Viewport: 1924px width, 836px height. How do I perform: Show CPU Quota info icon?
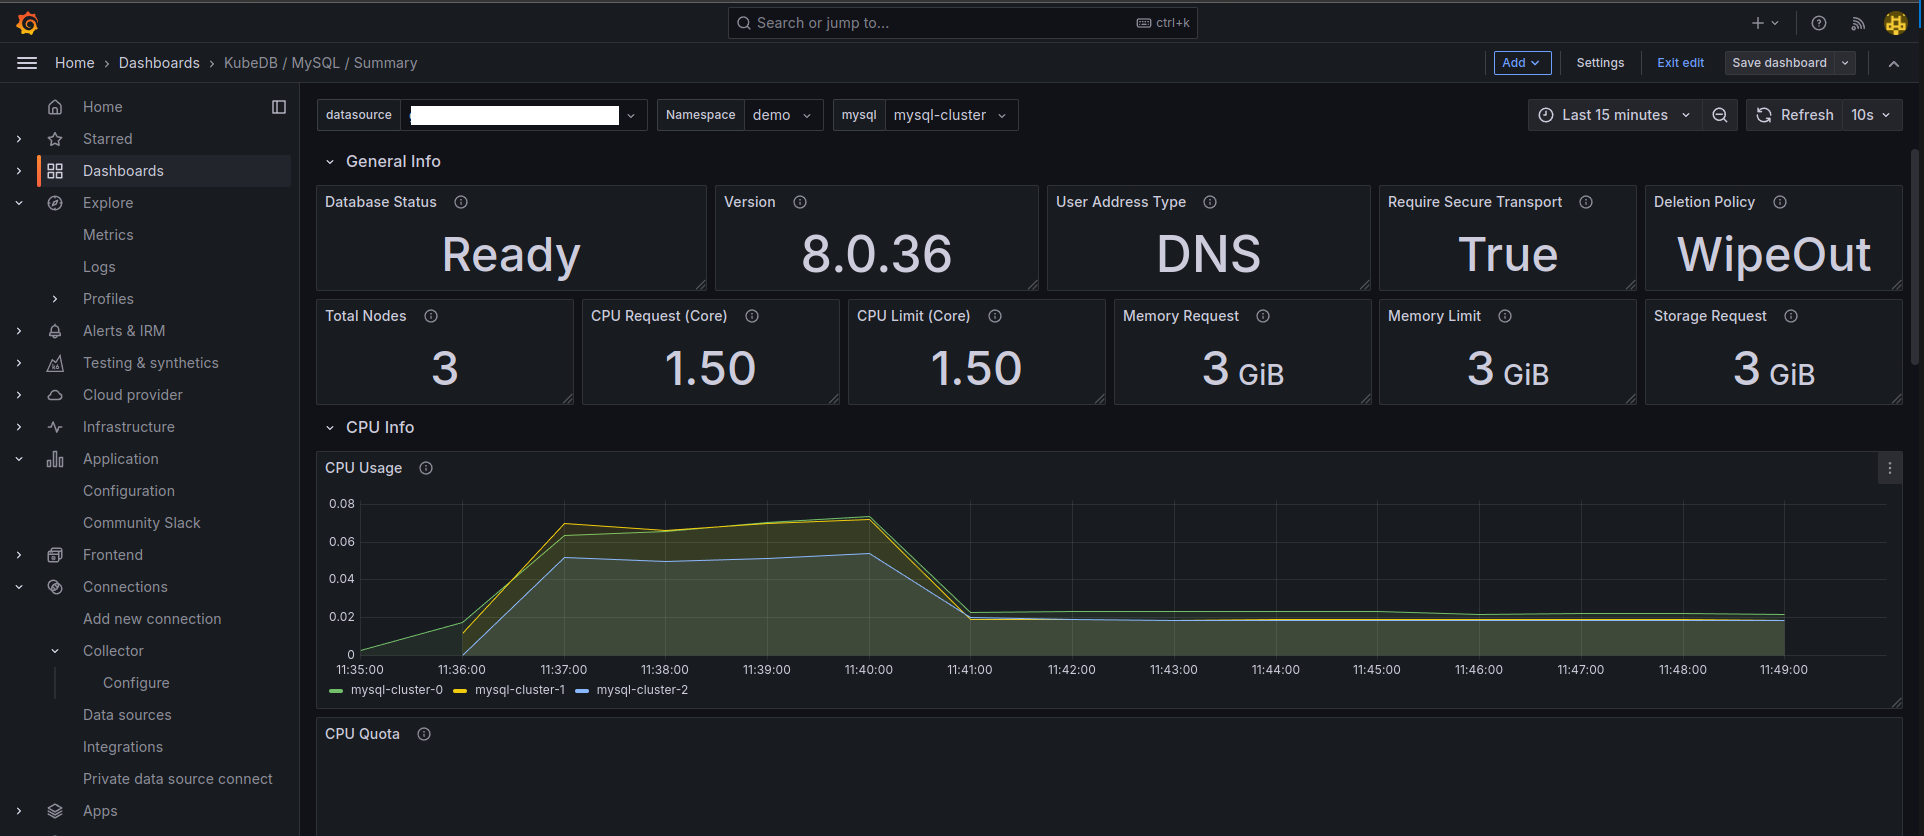tap(424, 734)
